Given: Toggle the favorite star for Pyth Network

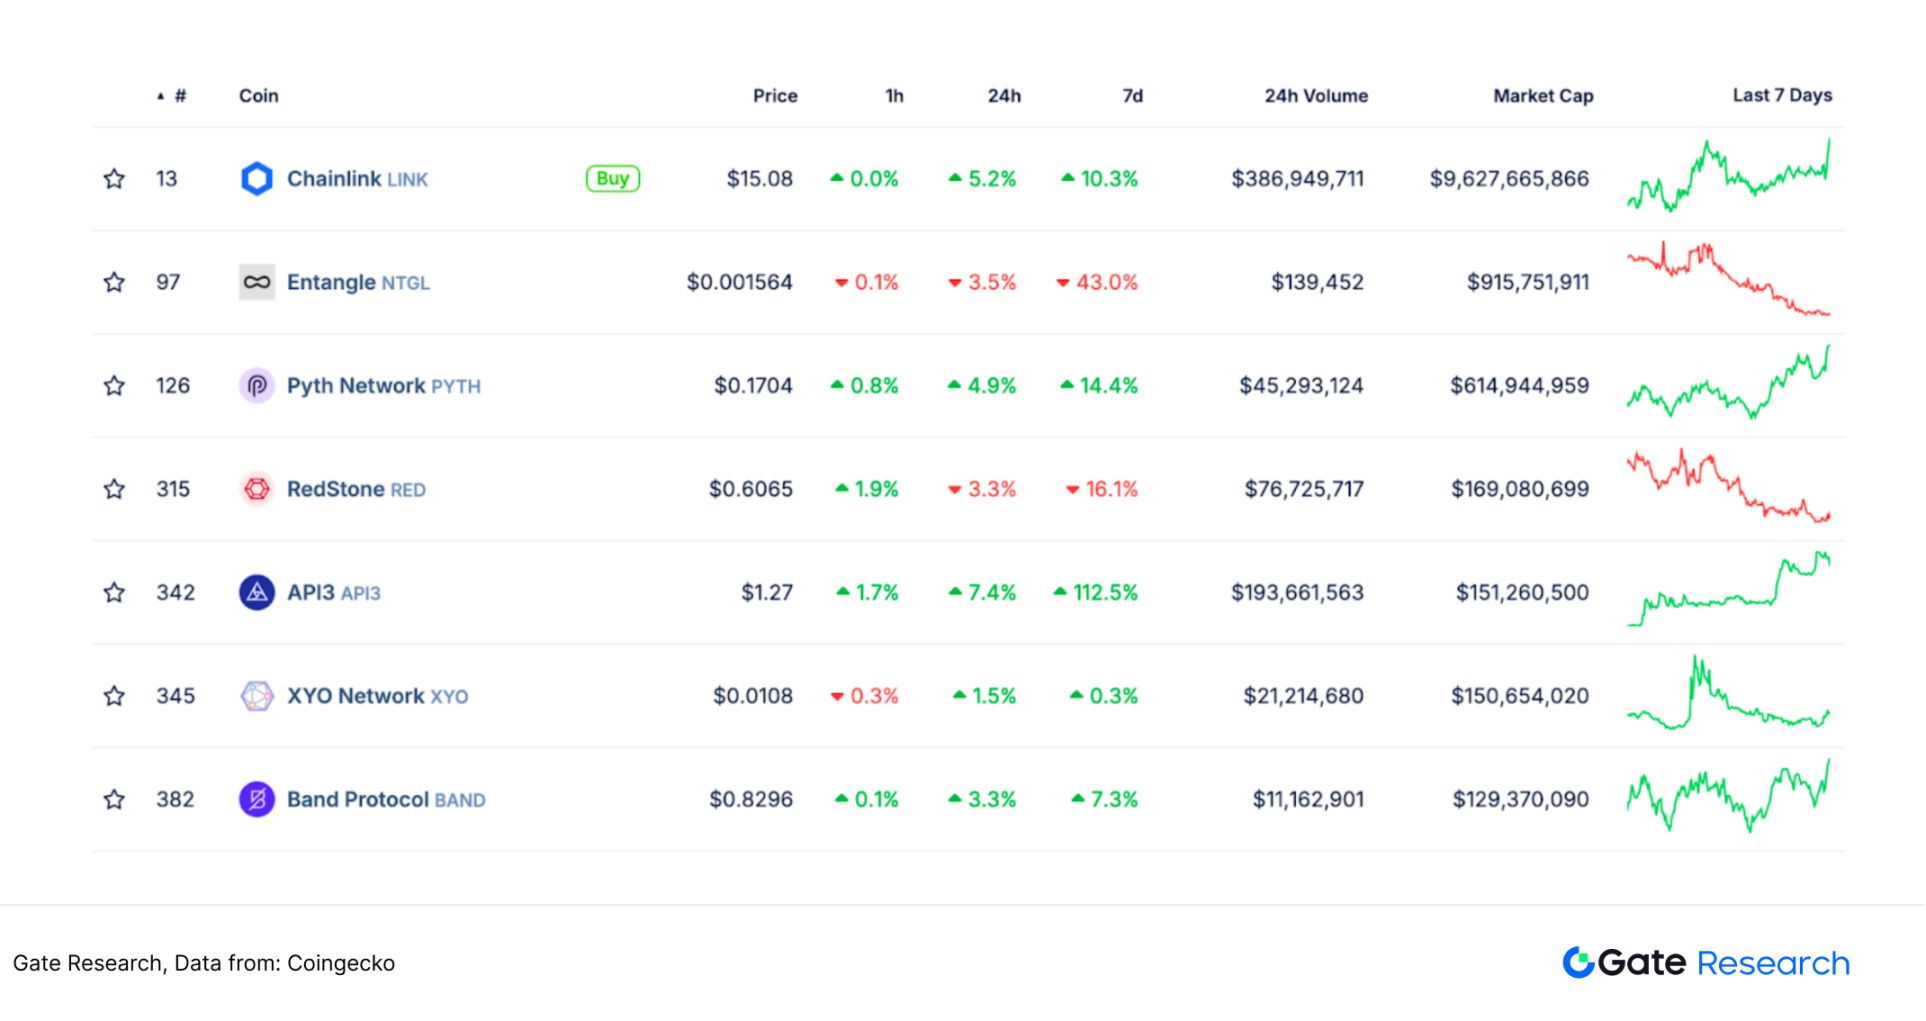Looking at the screenshot, I should tap(115, 386).
